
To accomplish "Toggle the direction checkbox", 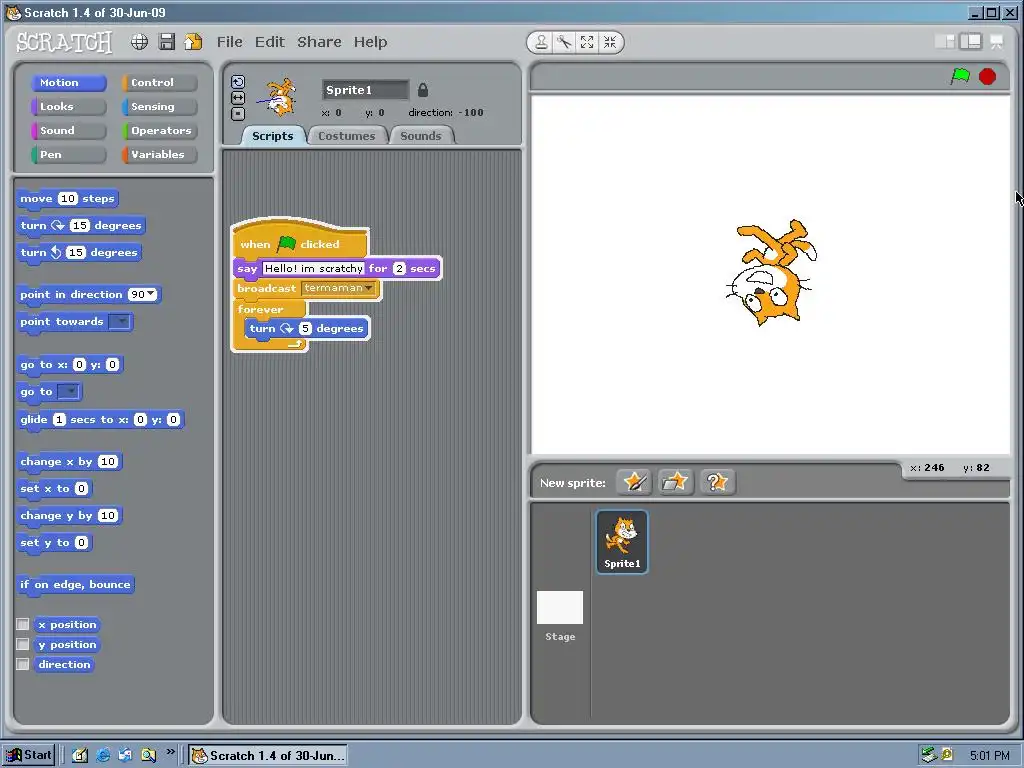I will pos(23,664).
